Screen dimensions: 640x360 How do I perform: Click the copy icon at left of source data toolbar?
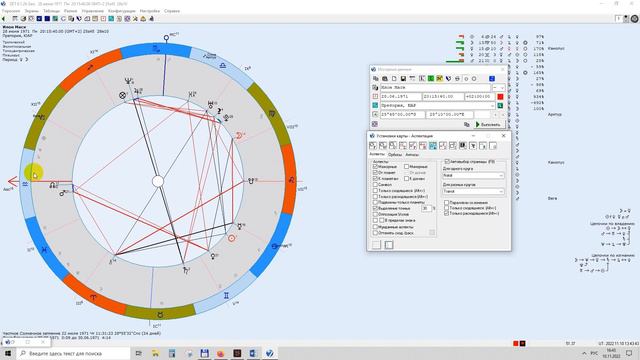pos(376,78)
